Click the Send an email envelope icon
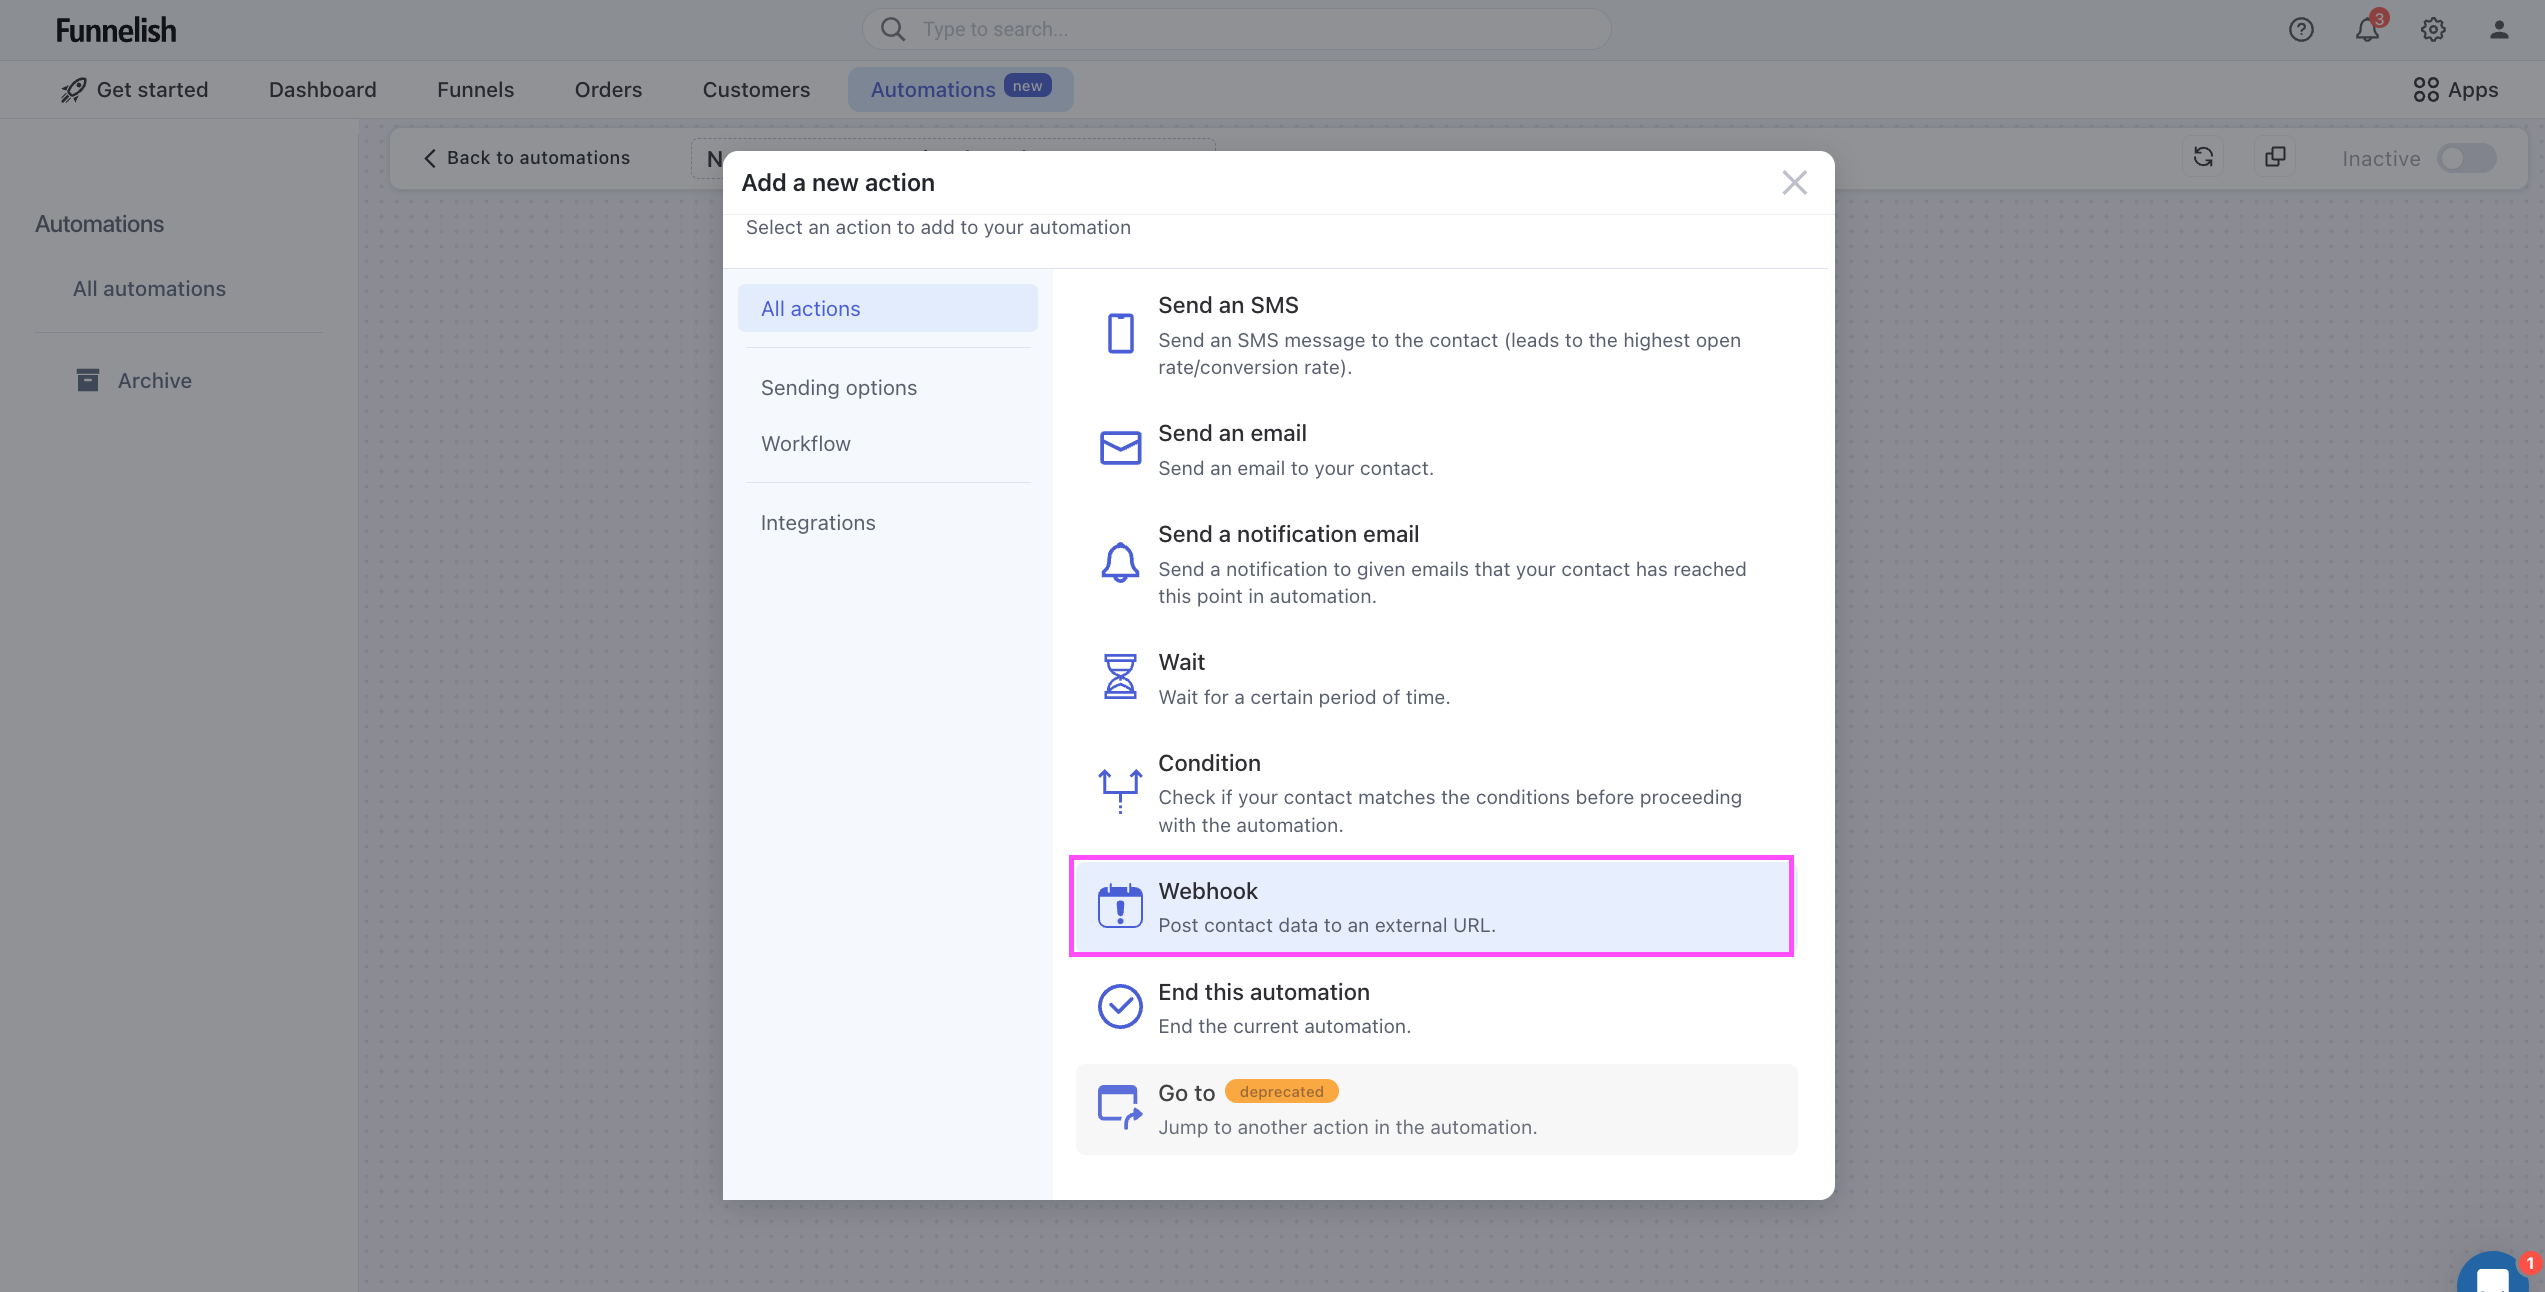Screen dimensions: 2545x1292 [1120, 448]
